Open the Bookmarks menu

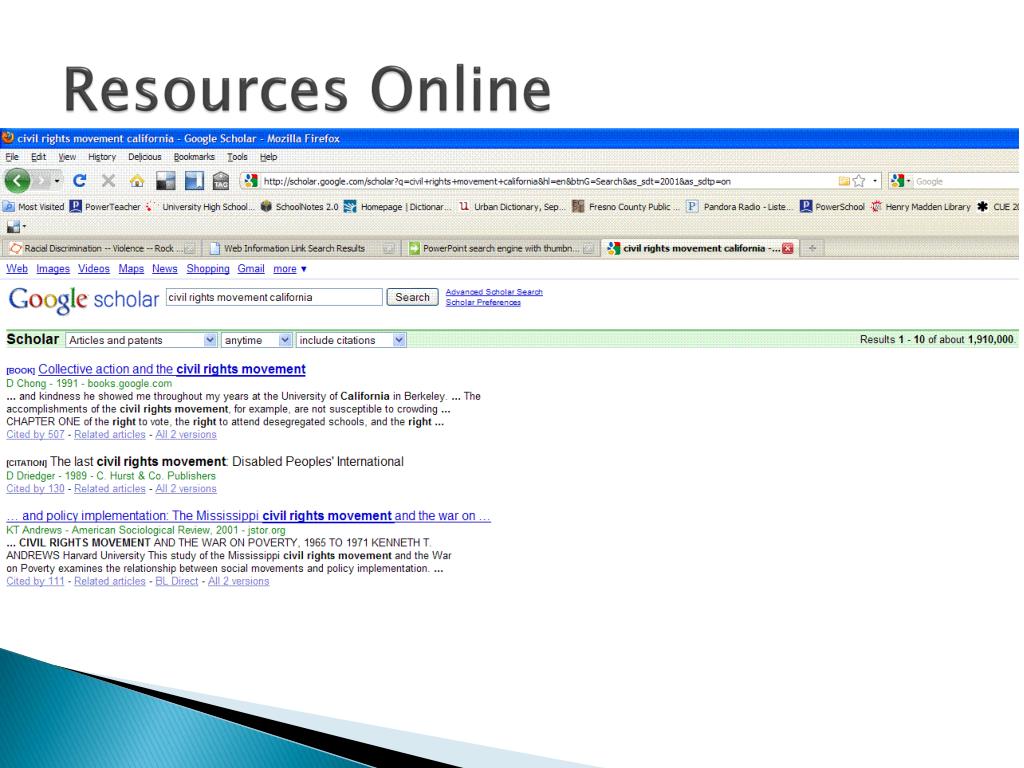pos(194,157)
